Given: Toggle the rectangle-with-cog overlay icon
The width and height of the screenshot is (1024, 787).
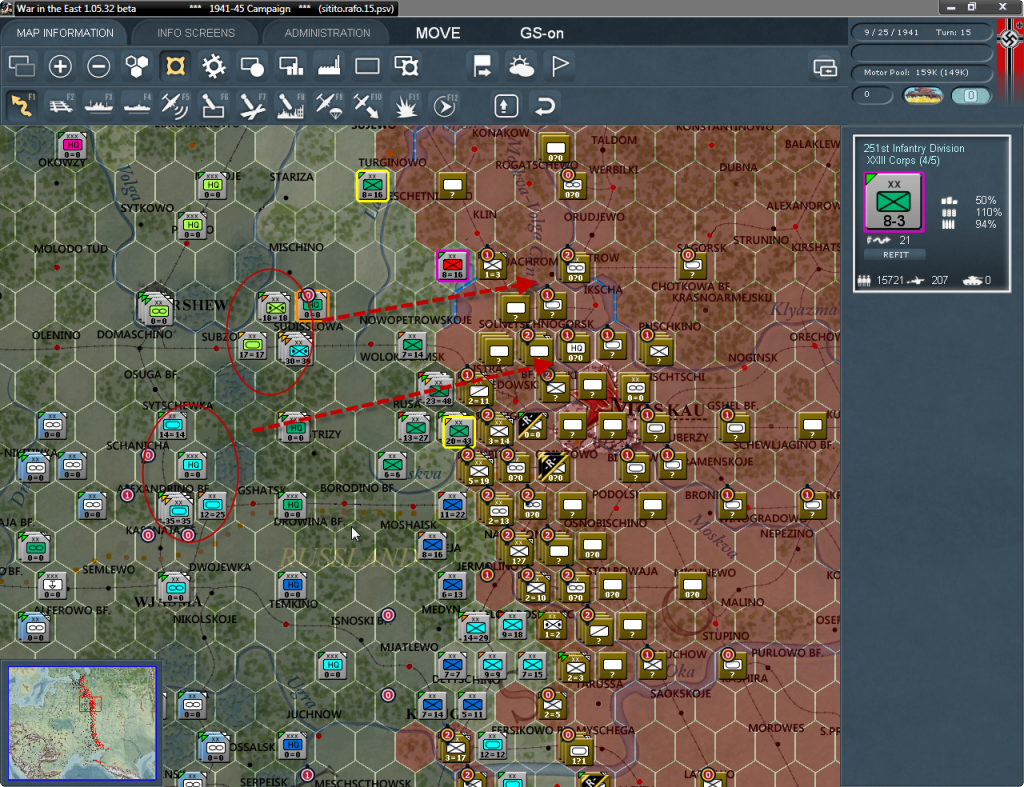Looking at the screenshot, I should (406, 66).
